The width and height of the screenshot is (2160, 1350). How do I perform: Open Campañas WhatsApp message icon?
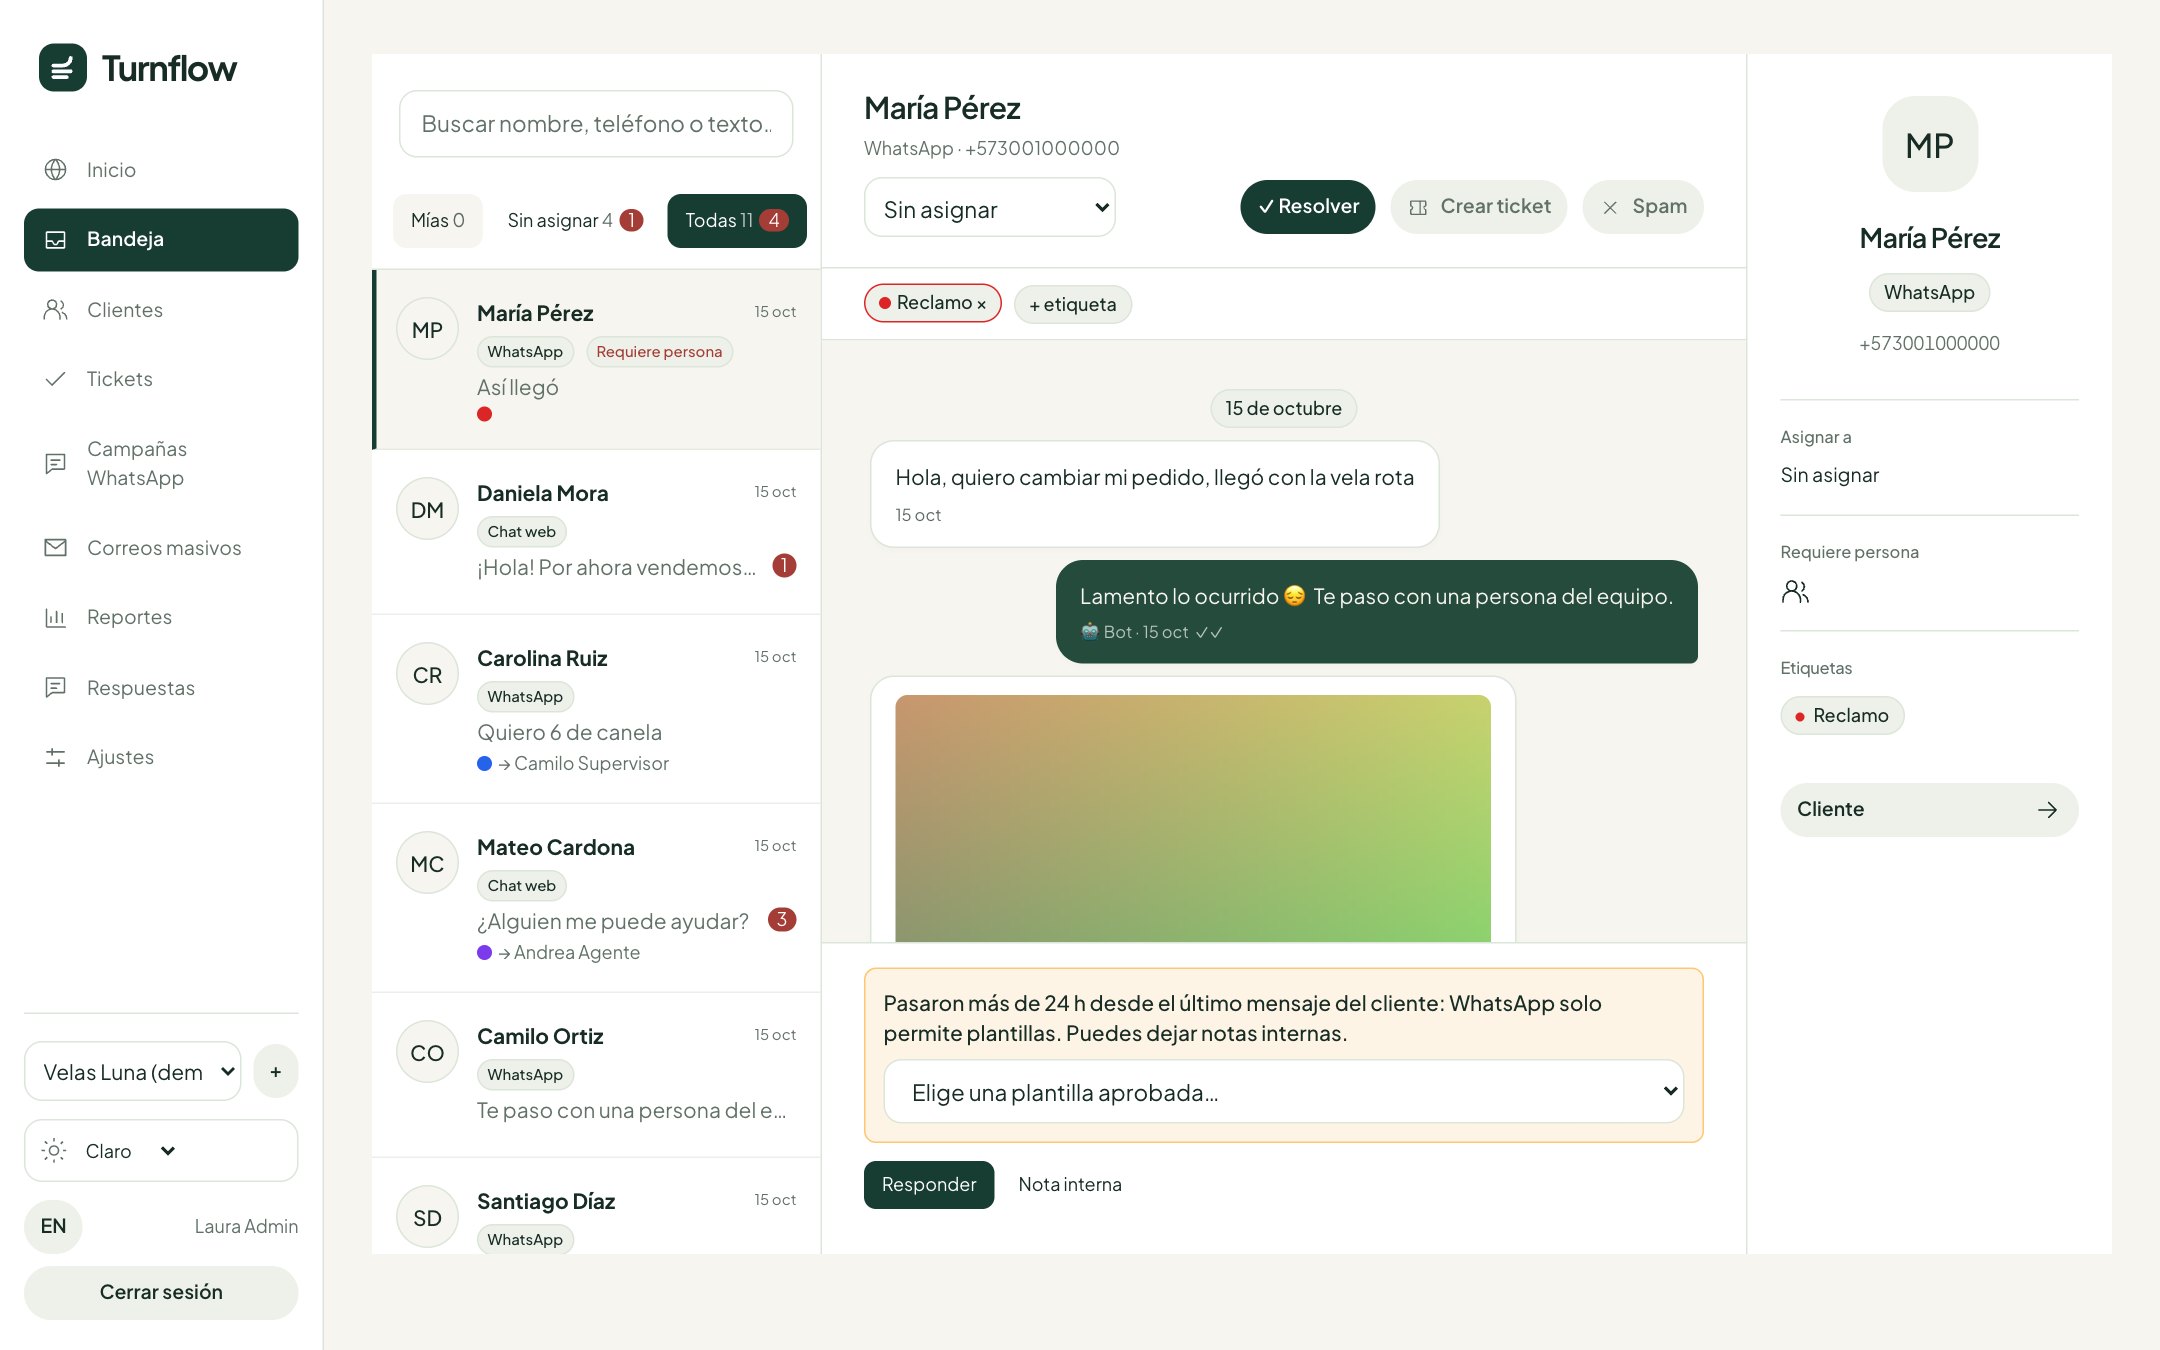[56, 463]
